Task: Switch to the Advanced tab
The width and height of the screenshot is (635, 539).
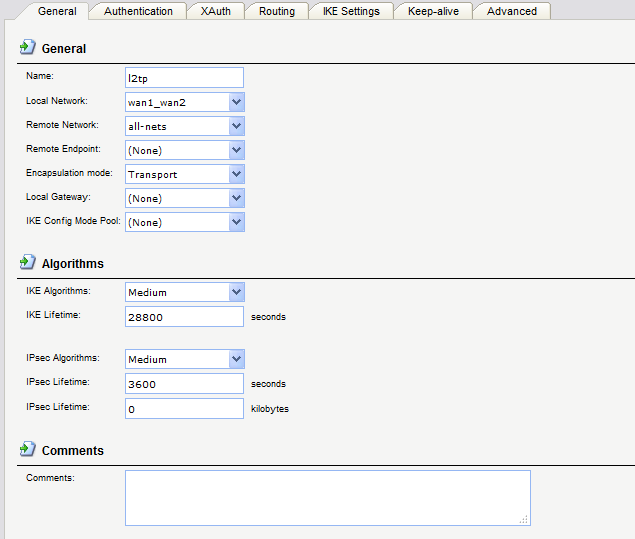Action: 511,11
